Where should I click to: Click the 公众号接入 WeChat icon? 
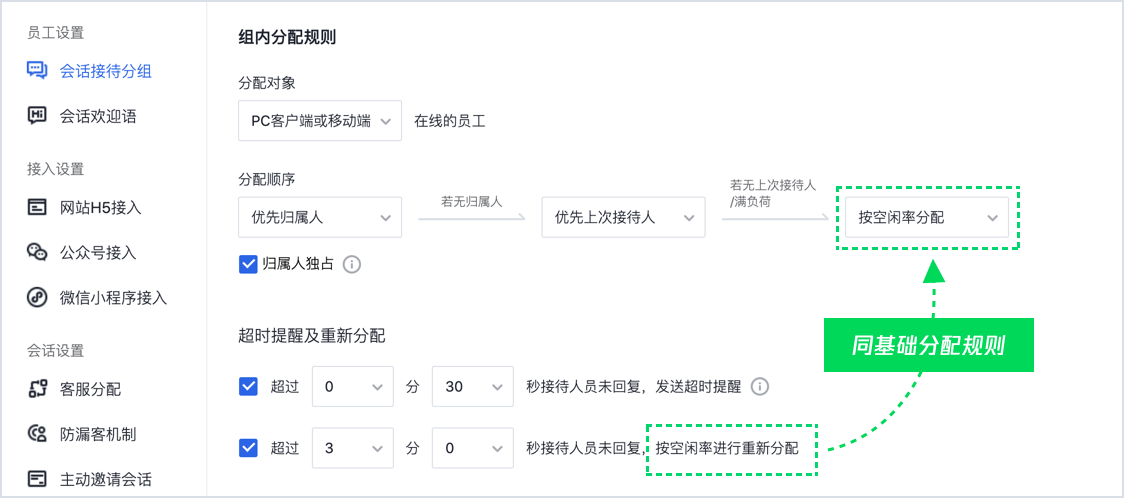click(37, 252)
